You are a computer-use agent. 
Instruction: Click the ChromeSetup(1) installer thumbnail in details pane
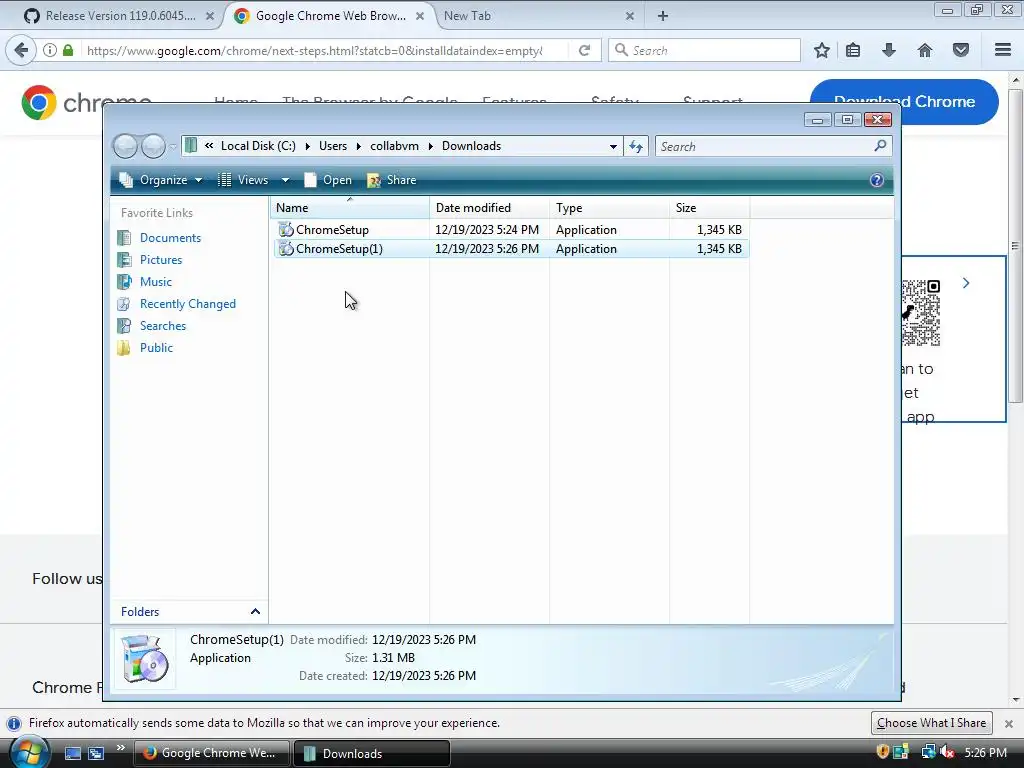[145, 658]
